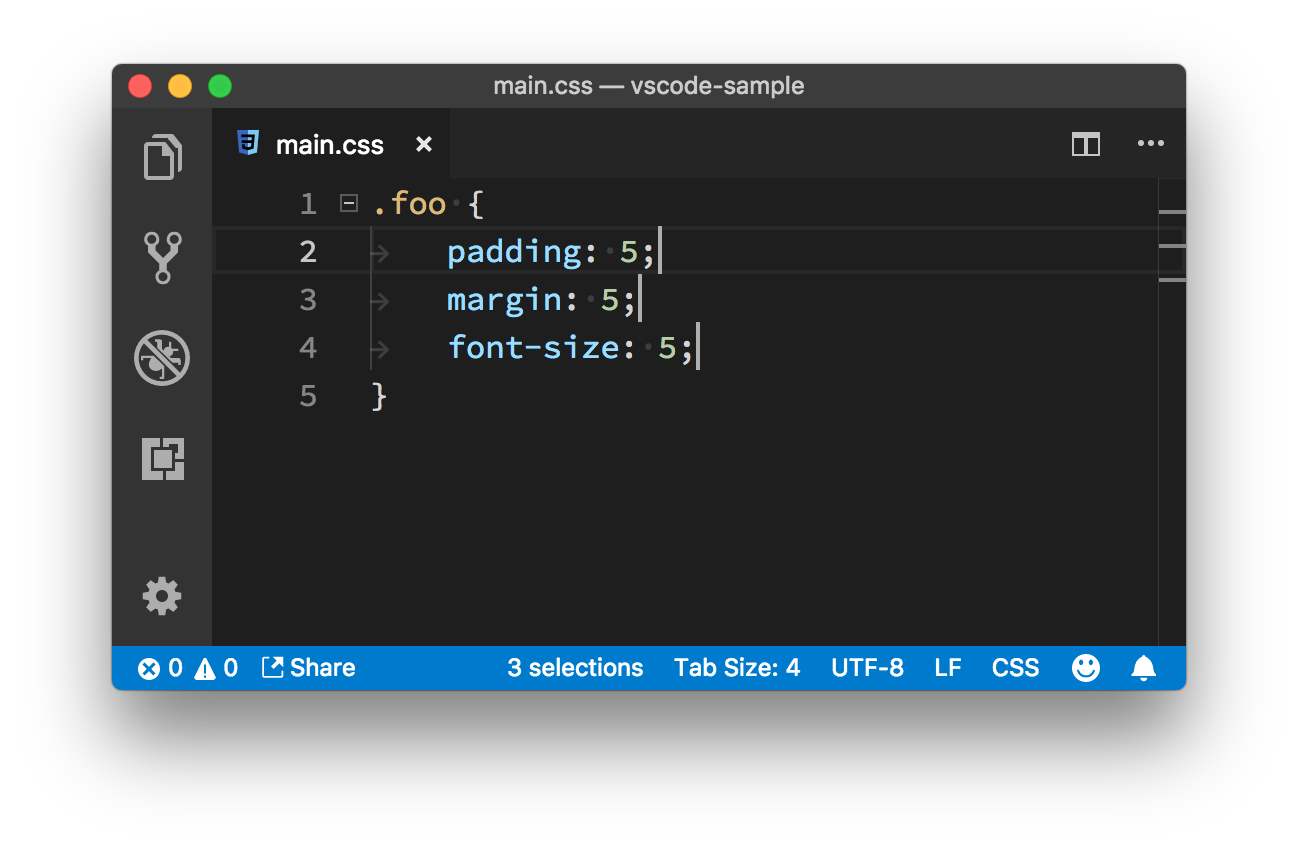Close the main.css tab

point(423,143)
